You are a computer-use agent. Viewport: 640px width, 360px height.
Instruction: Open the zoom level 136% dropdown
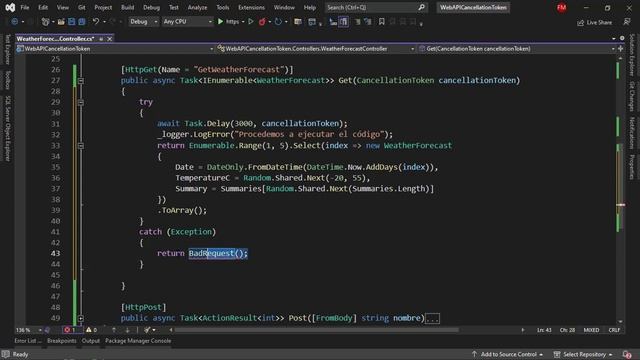(29, 330)
